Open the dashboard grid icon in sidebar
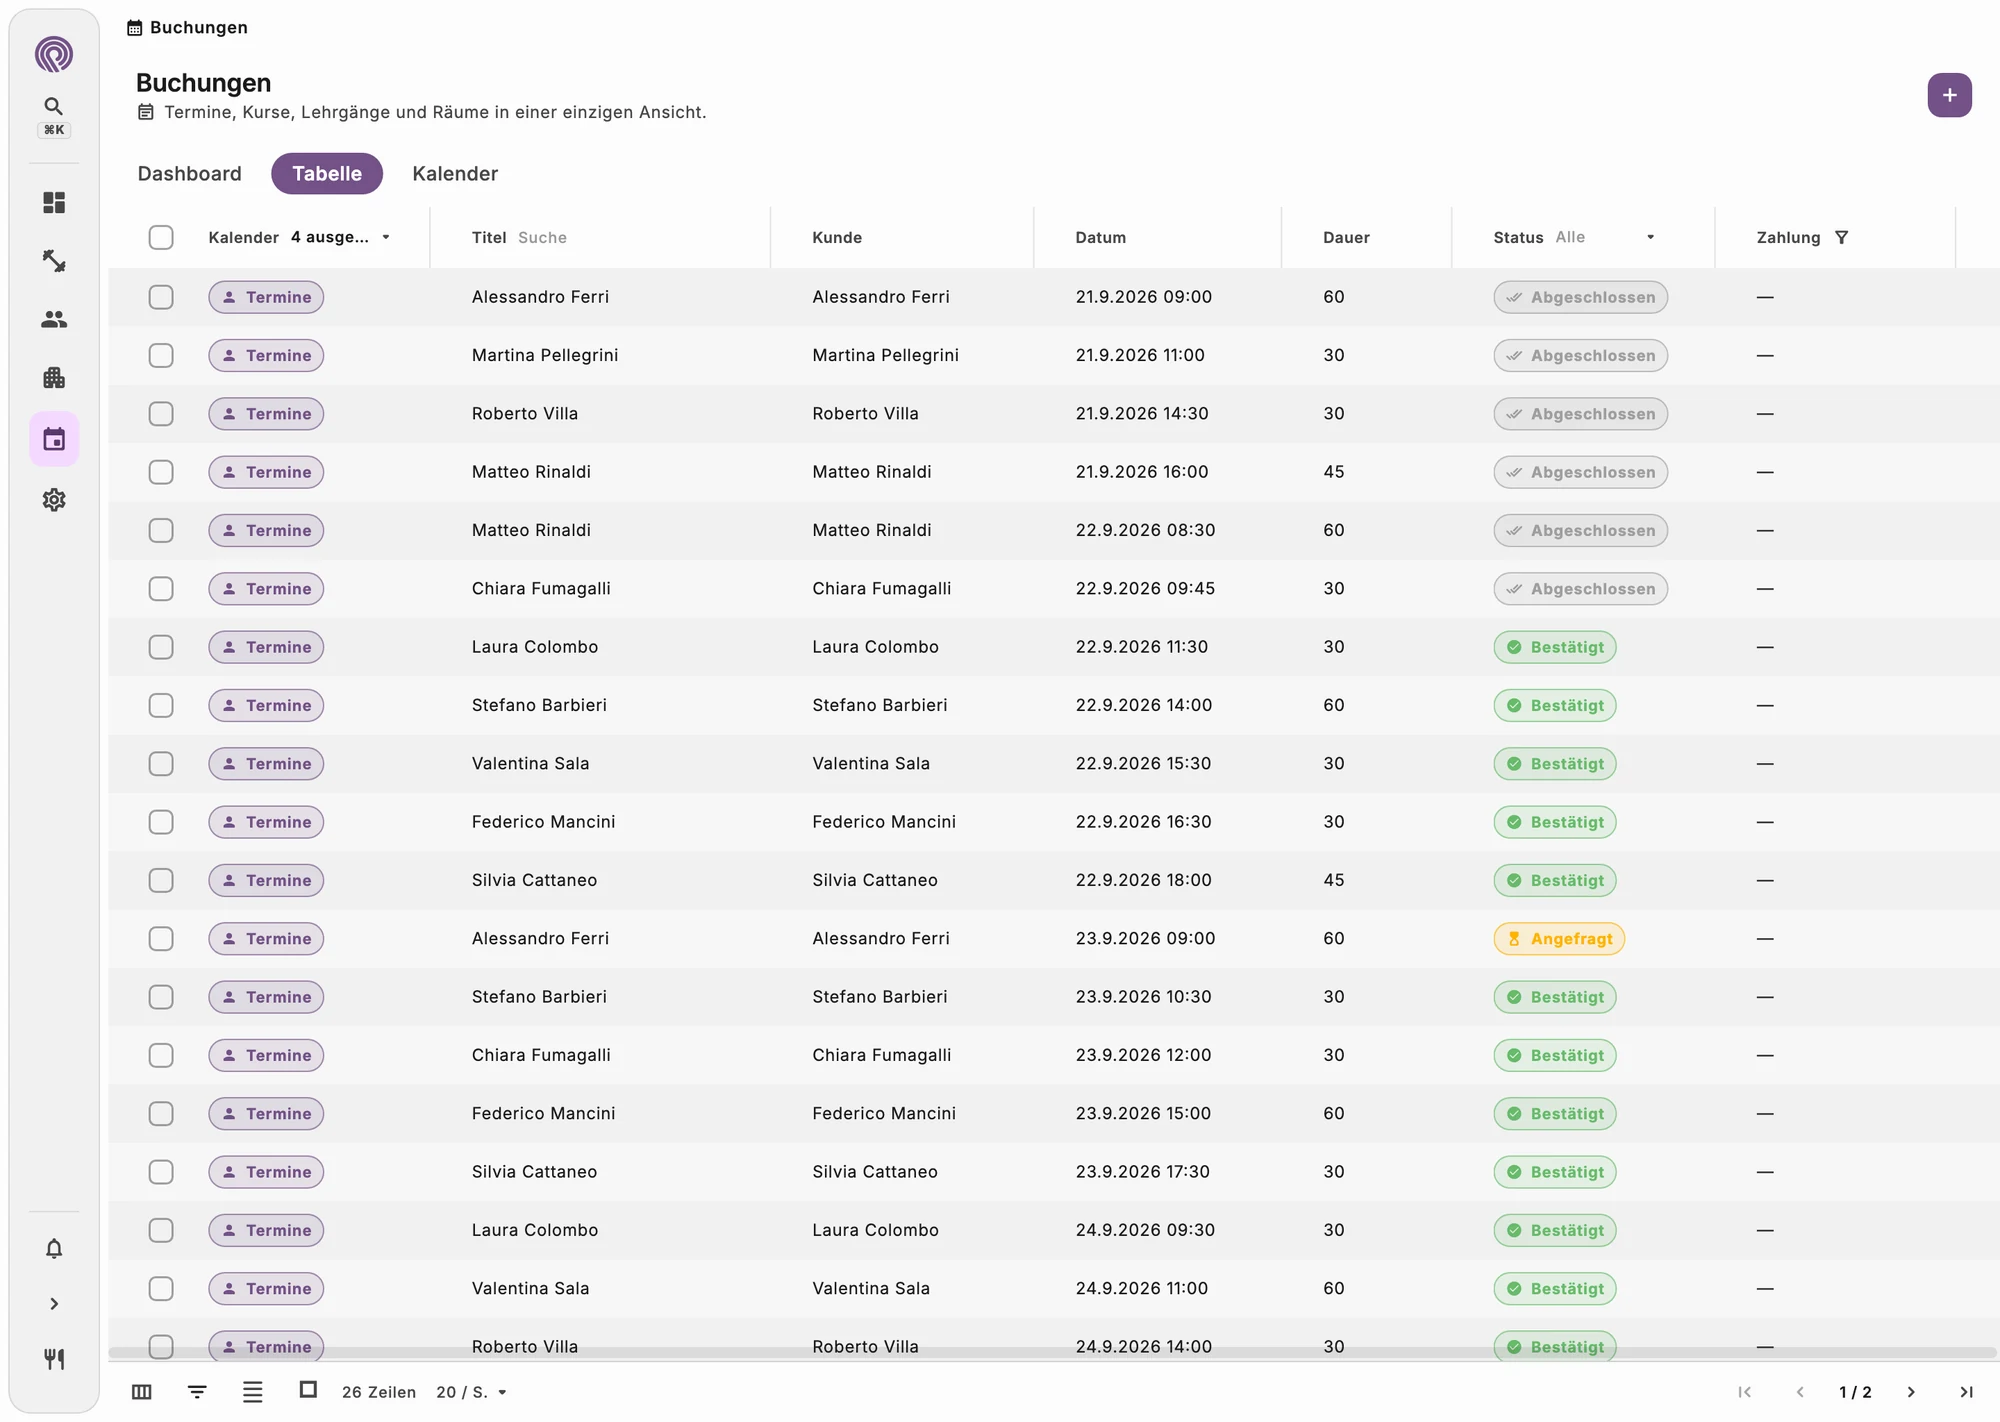 (x=54, y=203)
